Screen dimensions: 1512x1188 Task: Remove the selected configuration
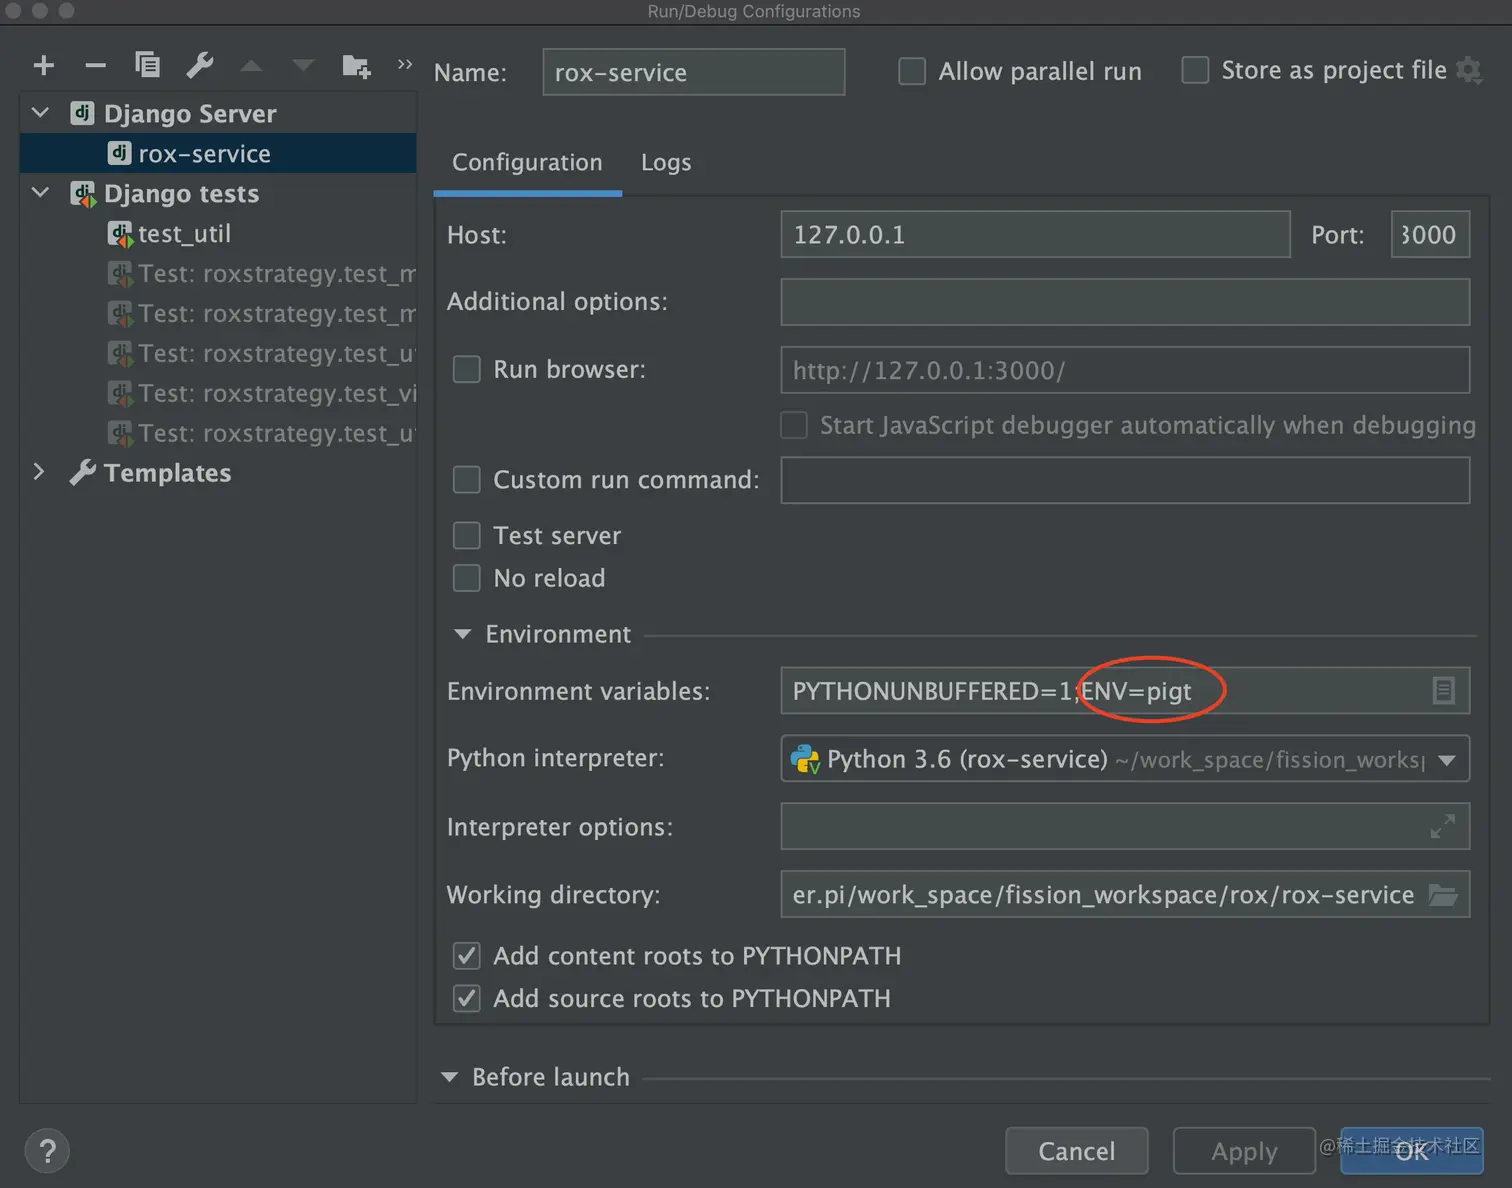(96, 66)
